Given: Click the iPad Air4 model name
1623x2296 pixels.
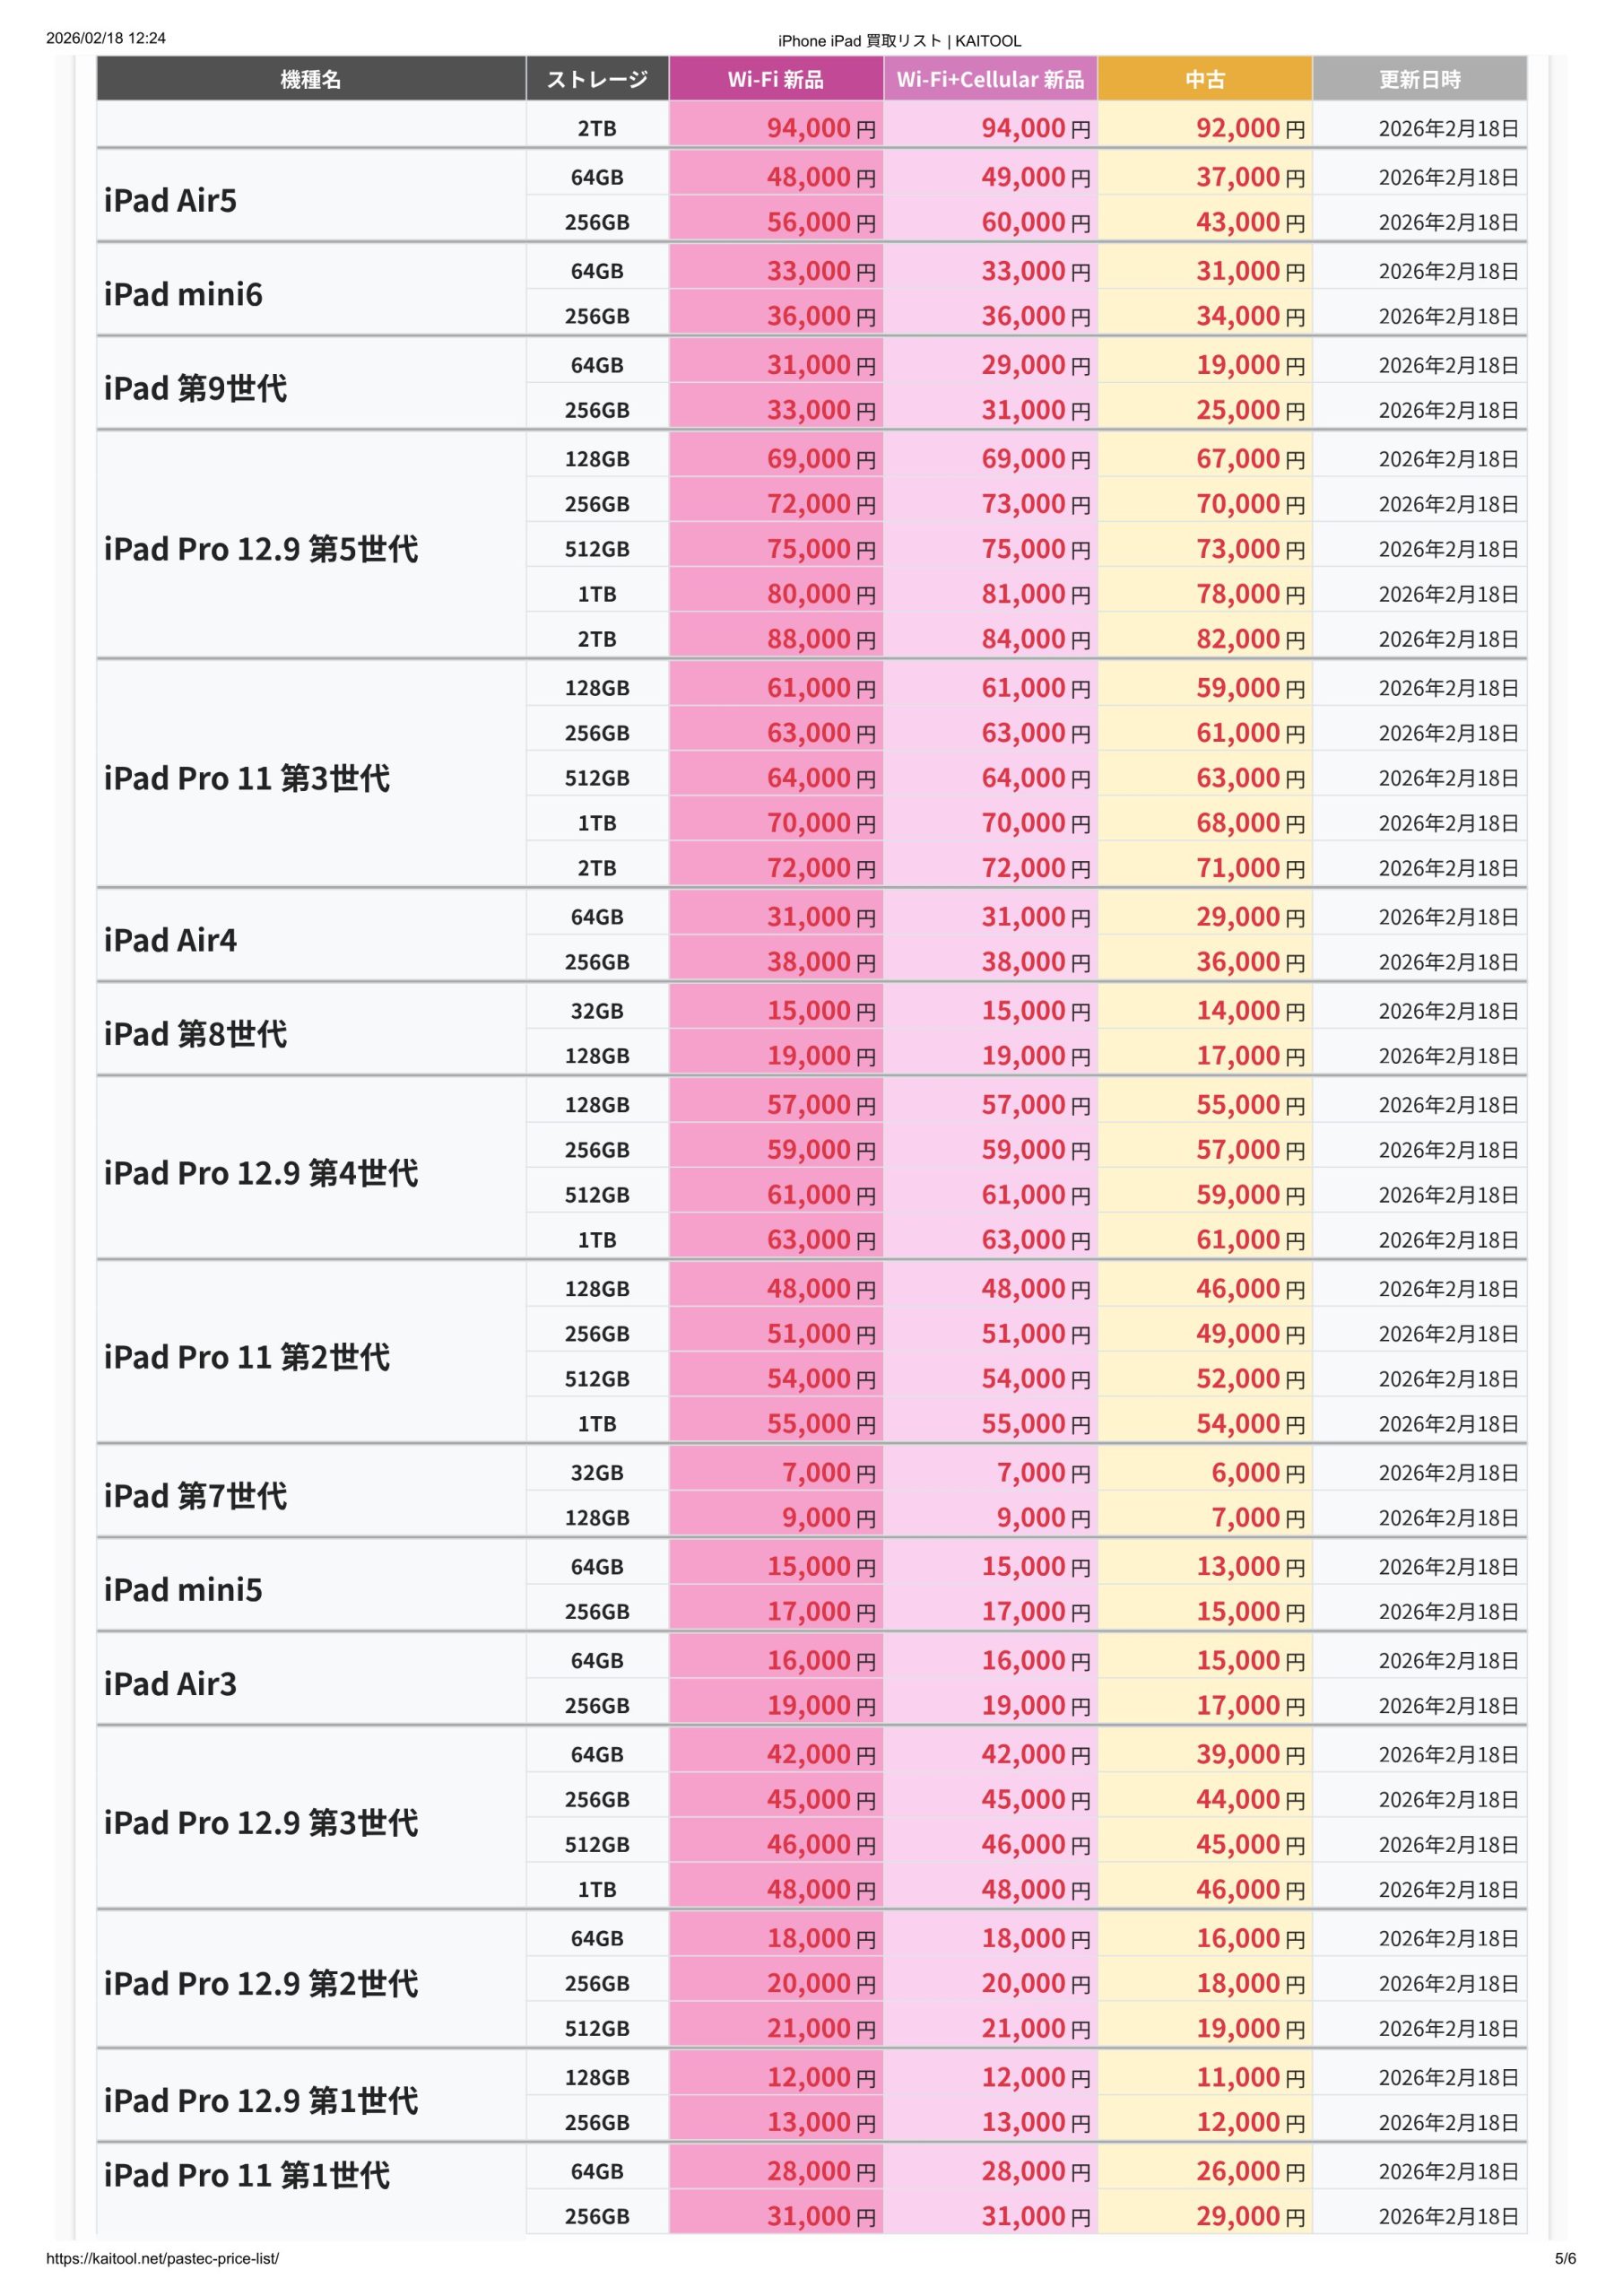Looking at the screenshot, I should point(171,940).
